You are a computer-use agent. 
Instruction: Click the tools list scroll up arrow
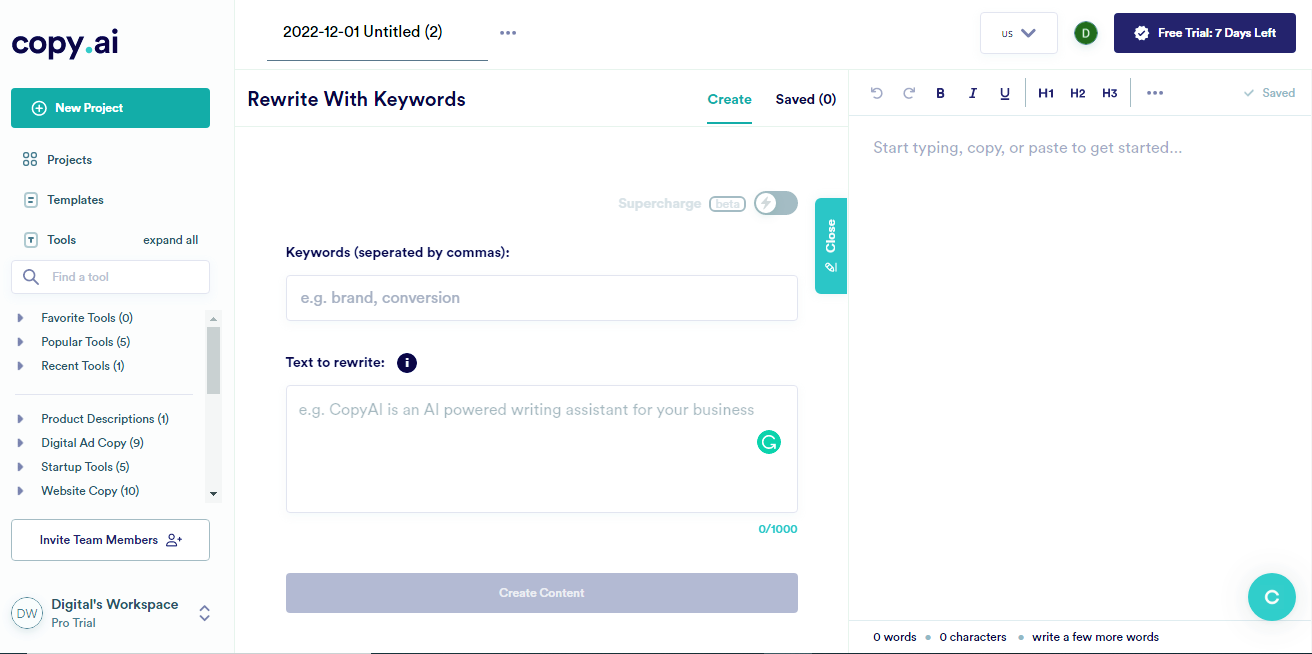(213, 318)
